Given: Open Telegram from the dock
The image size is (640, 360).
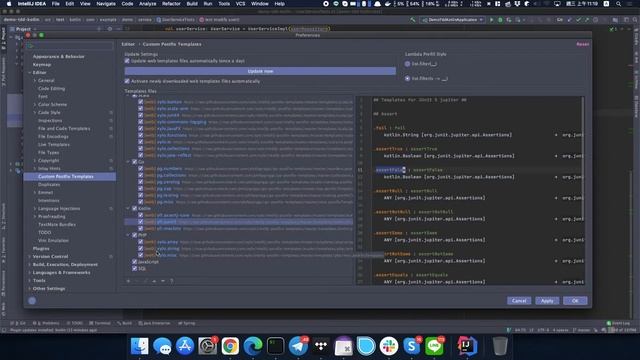Looking at the screenshot, I should coord(298,346).
